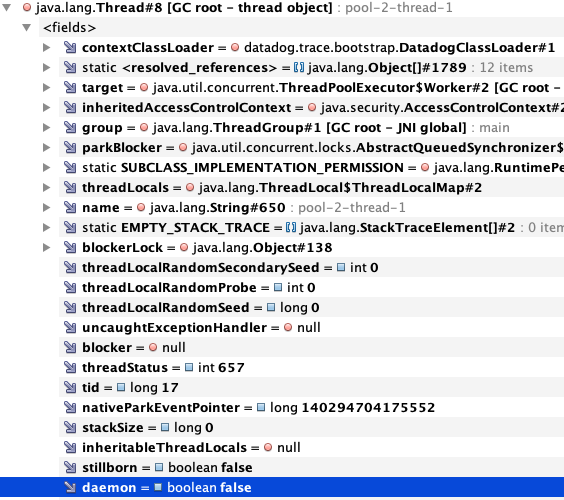Click the pool-2-thread-1 string value

[x=352, y=208]
